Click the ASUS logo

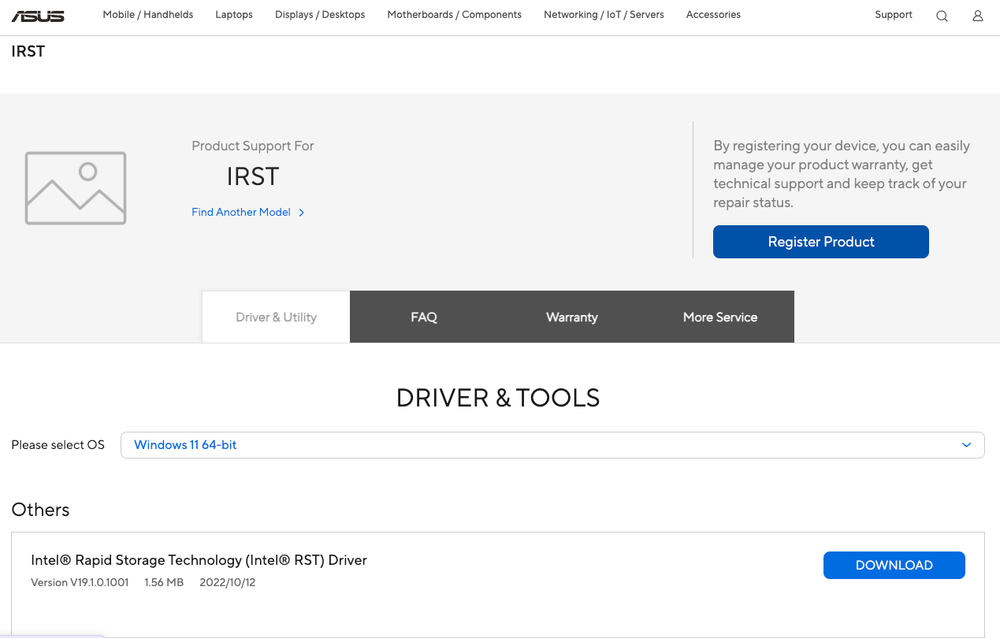click(x=37, y=14)
